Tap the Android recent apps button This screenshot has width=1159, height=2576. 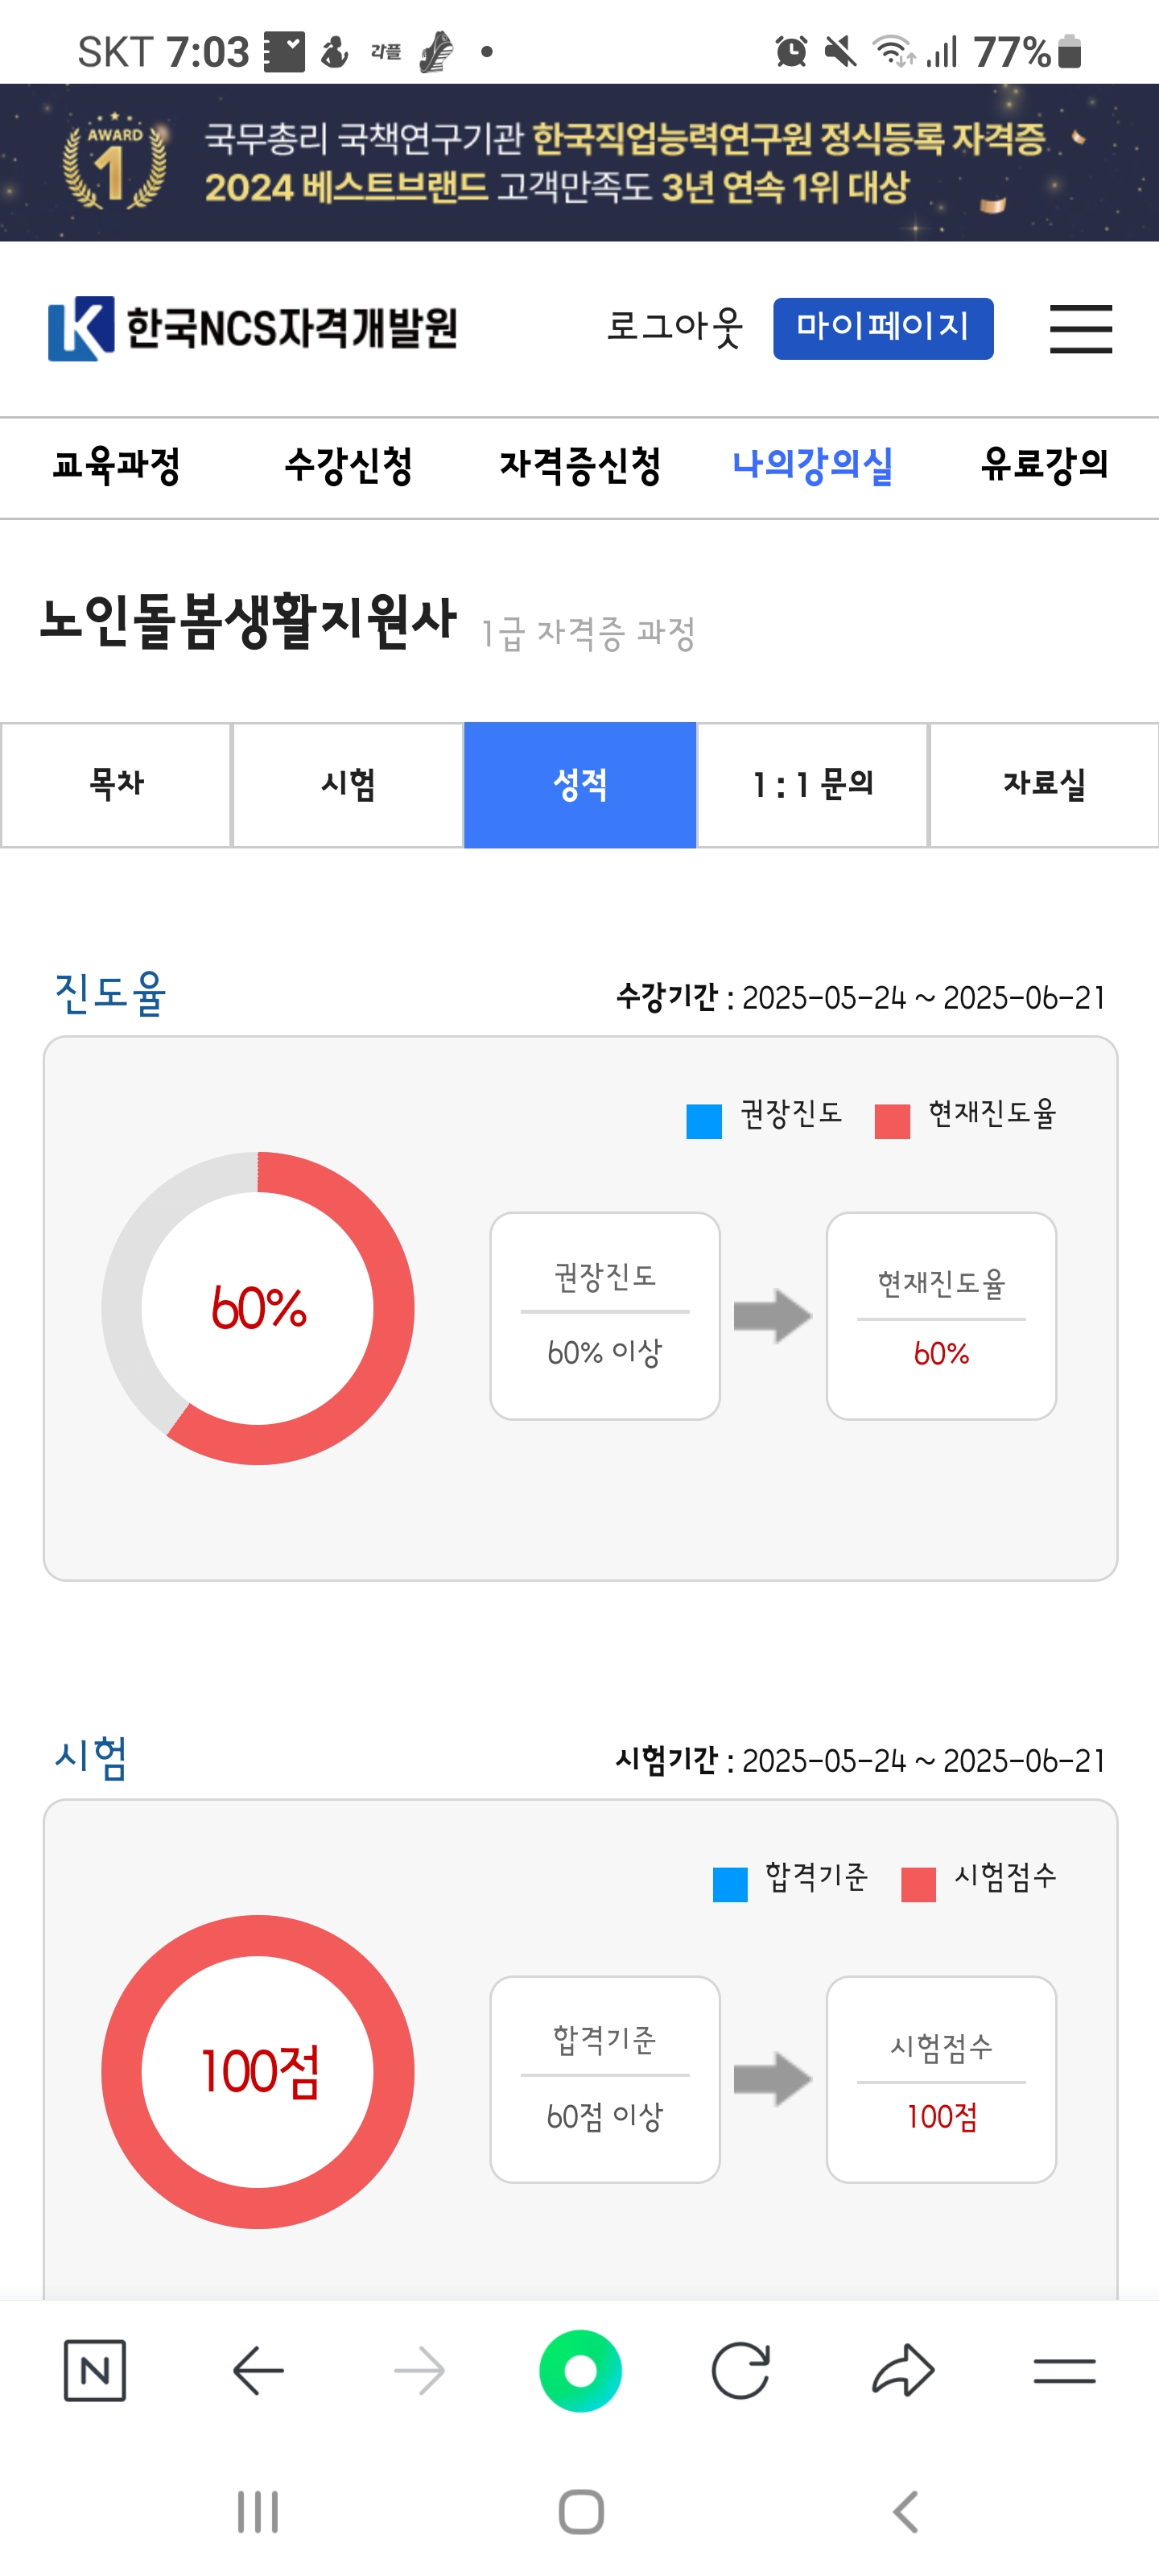point(257,2511)
